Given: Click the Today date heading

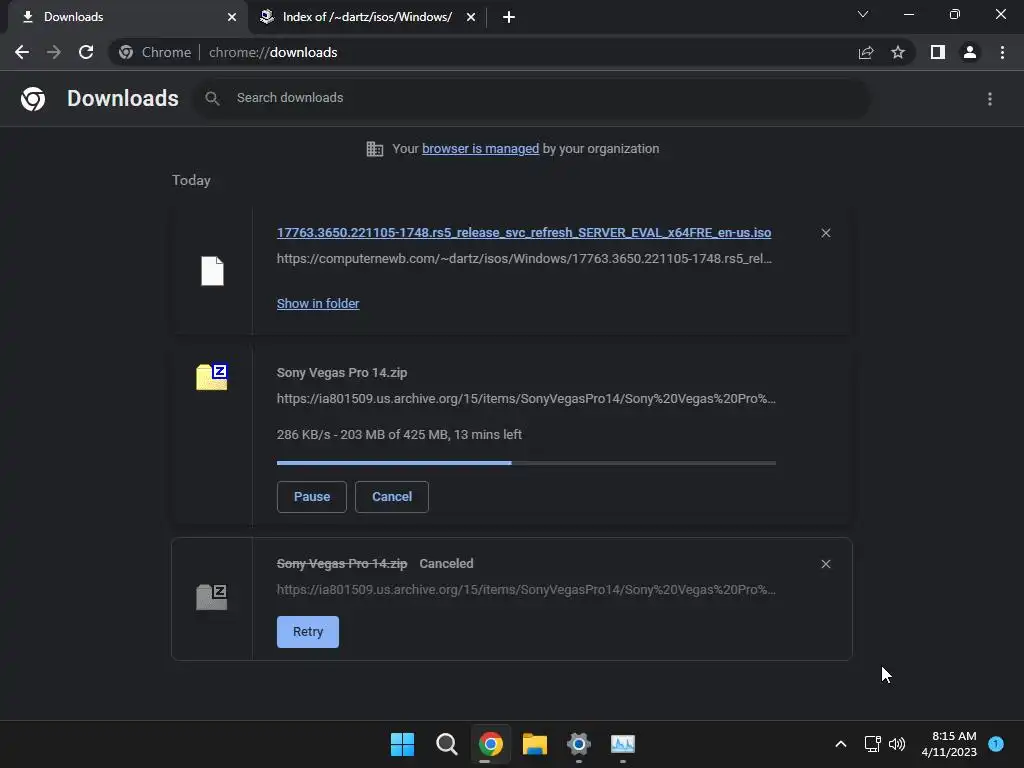Looking at the screenshot, I should coord(191,180).
